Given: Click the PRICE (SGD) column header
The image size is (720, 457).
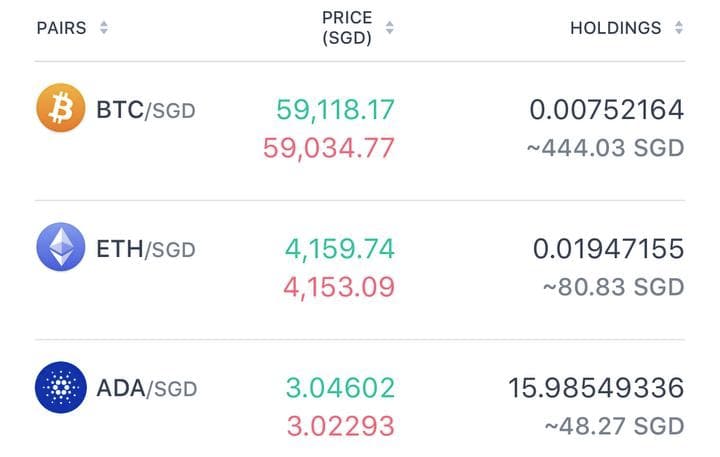Looking at the screenshot, I should [347, 28].
